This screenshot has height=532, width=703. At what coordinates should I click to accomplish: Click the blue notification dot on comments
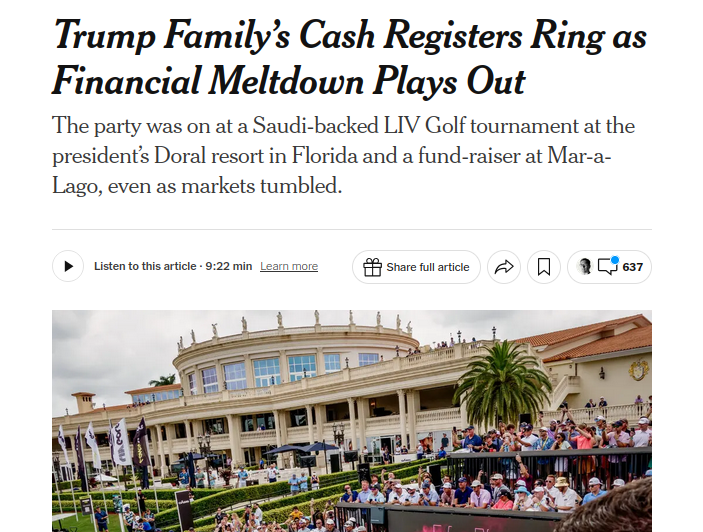coord(615,260)
